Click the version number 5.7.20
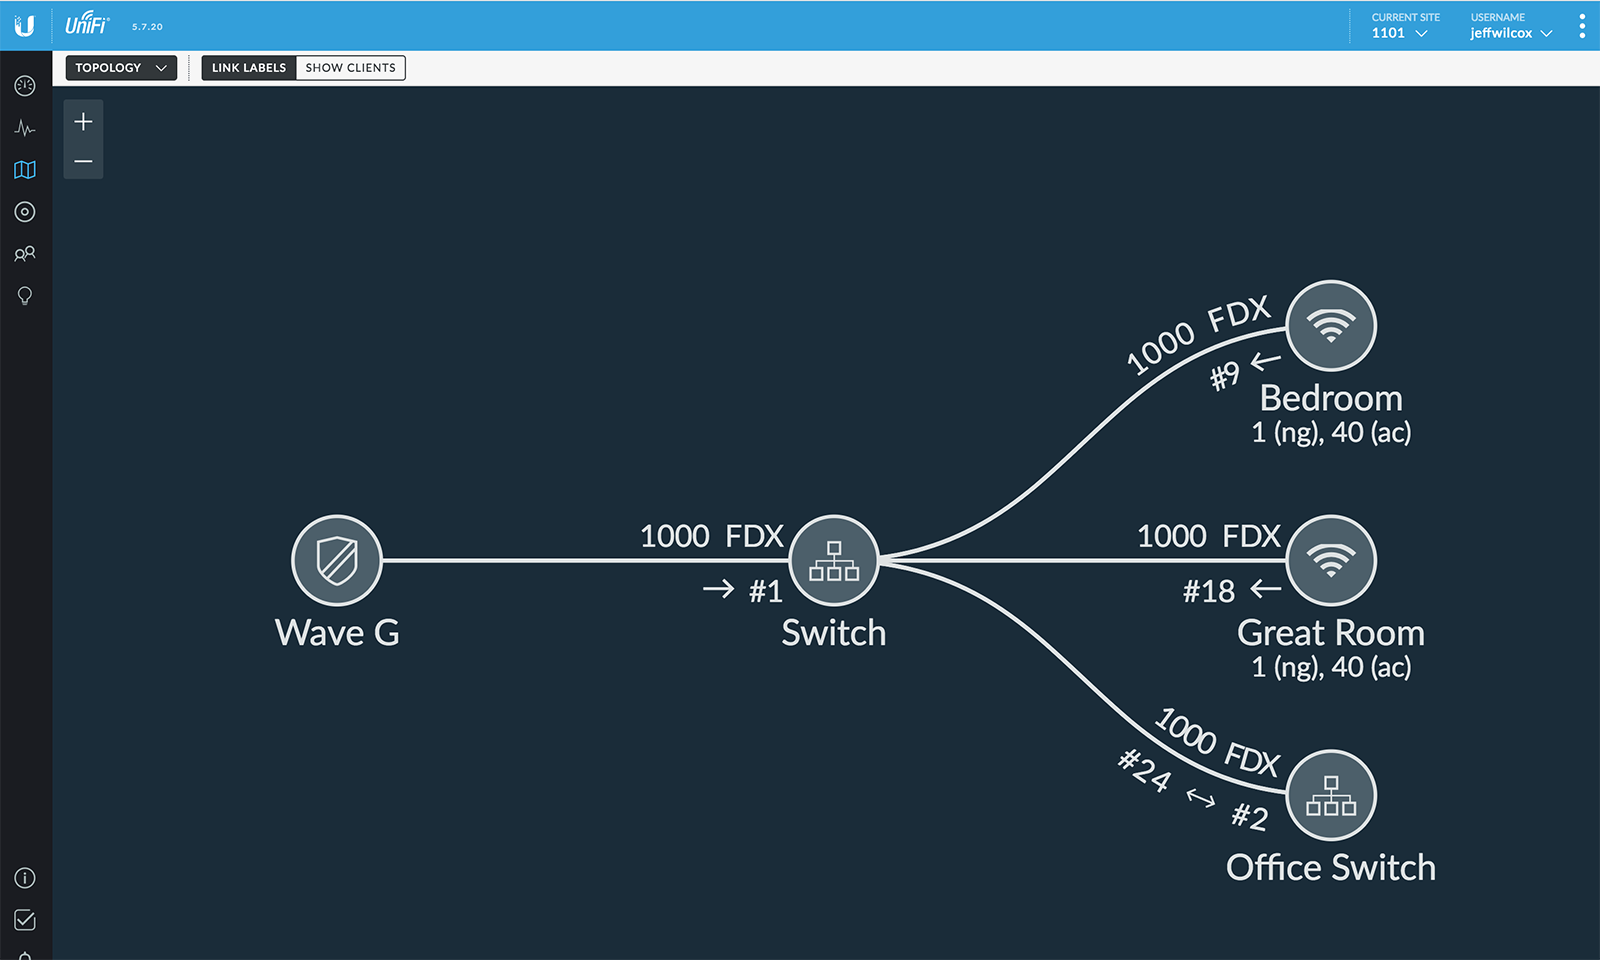The height and width of the screenshot is (960, 1600). (x=147, y=27)
